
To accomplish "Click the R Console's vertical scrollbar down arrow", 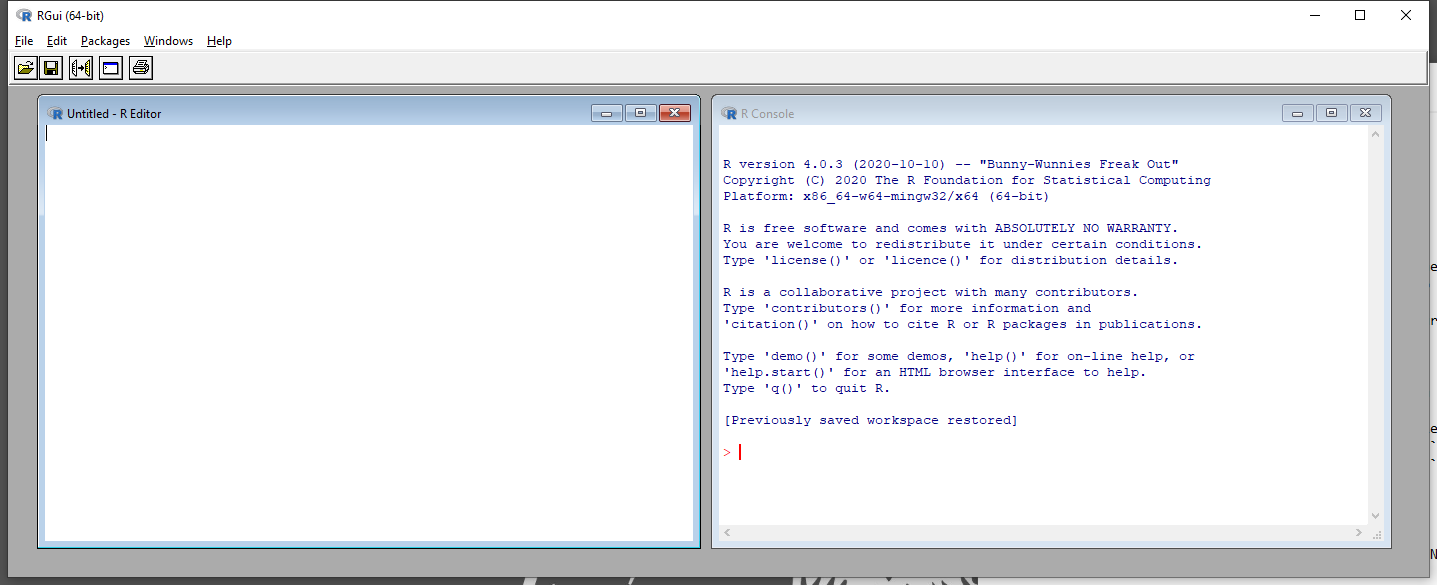I will pyautogui.click(x=1375, y=516).
